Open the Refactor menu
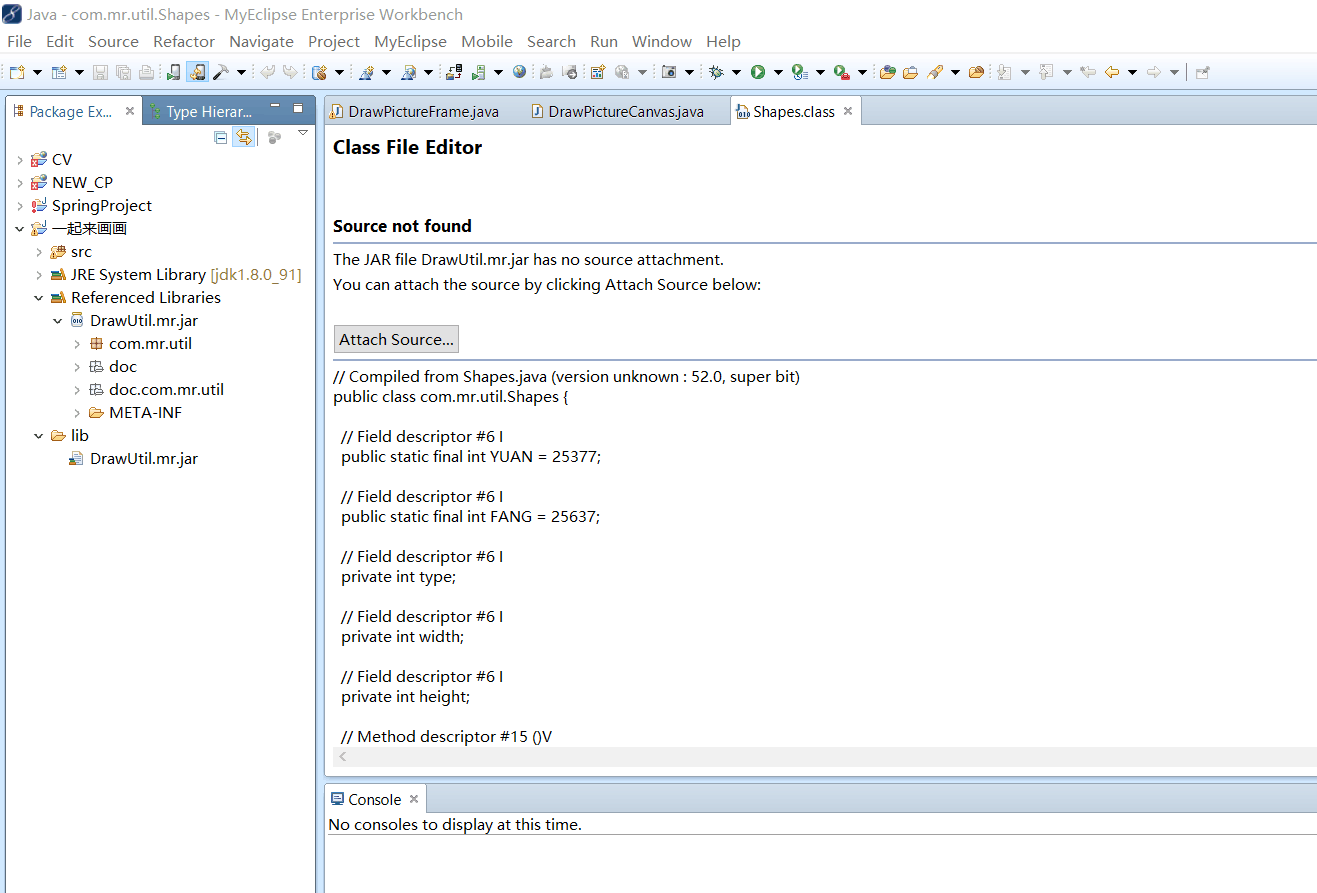 184,41
